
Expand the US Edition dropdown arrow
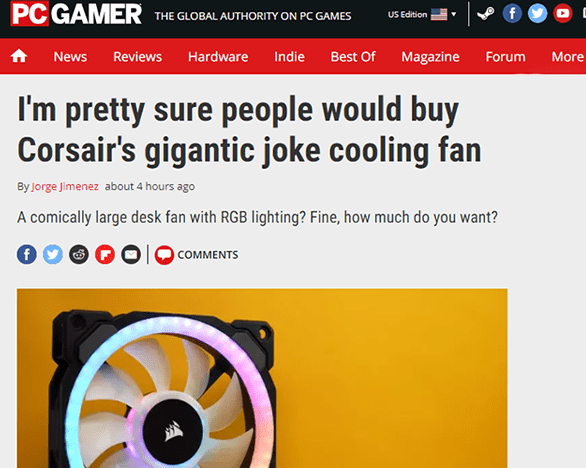click(454, 15)
